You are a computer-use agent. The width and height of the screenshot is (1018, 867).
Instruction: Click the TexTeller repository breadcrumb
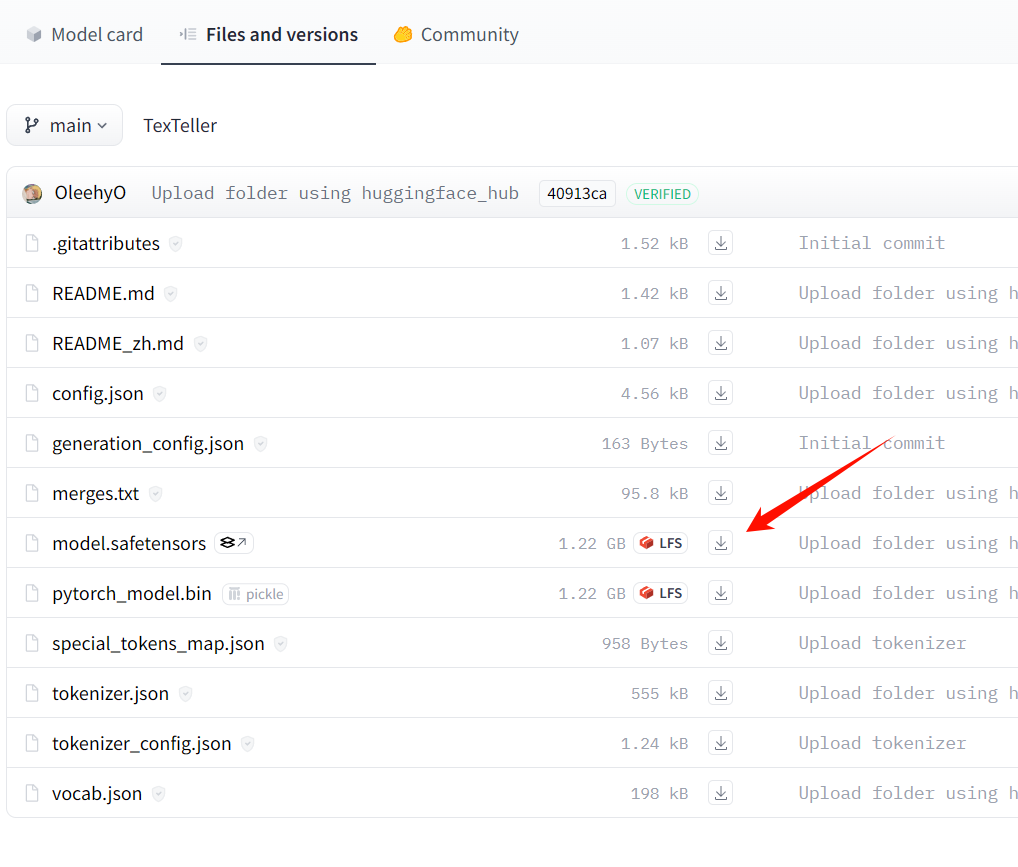pos(180,125)
